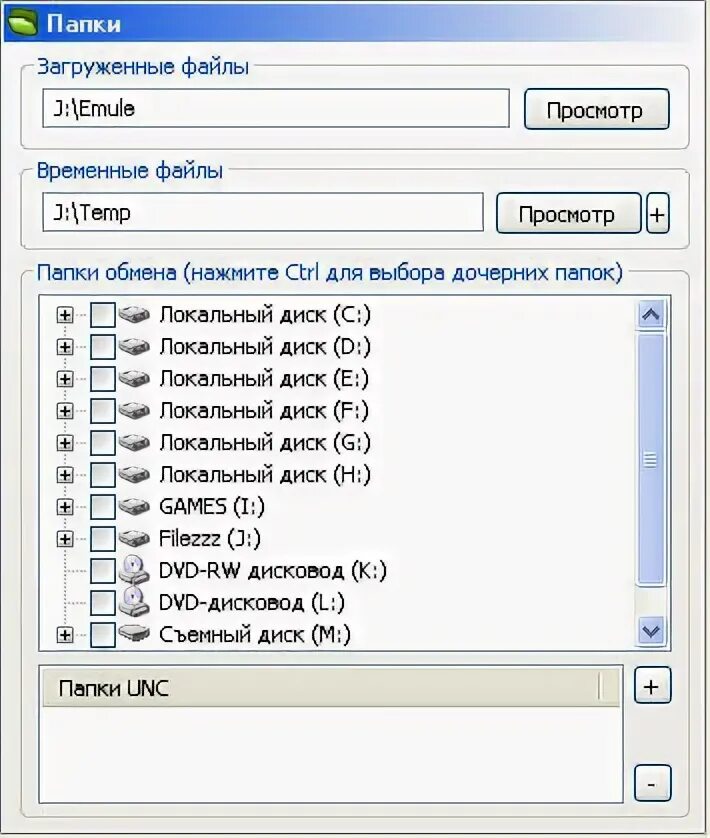Click the DVD-дисковод (L:) disc icon
The width and height of the screenshot is (710, 838).
click(x=134, y=601)
